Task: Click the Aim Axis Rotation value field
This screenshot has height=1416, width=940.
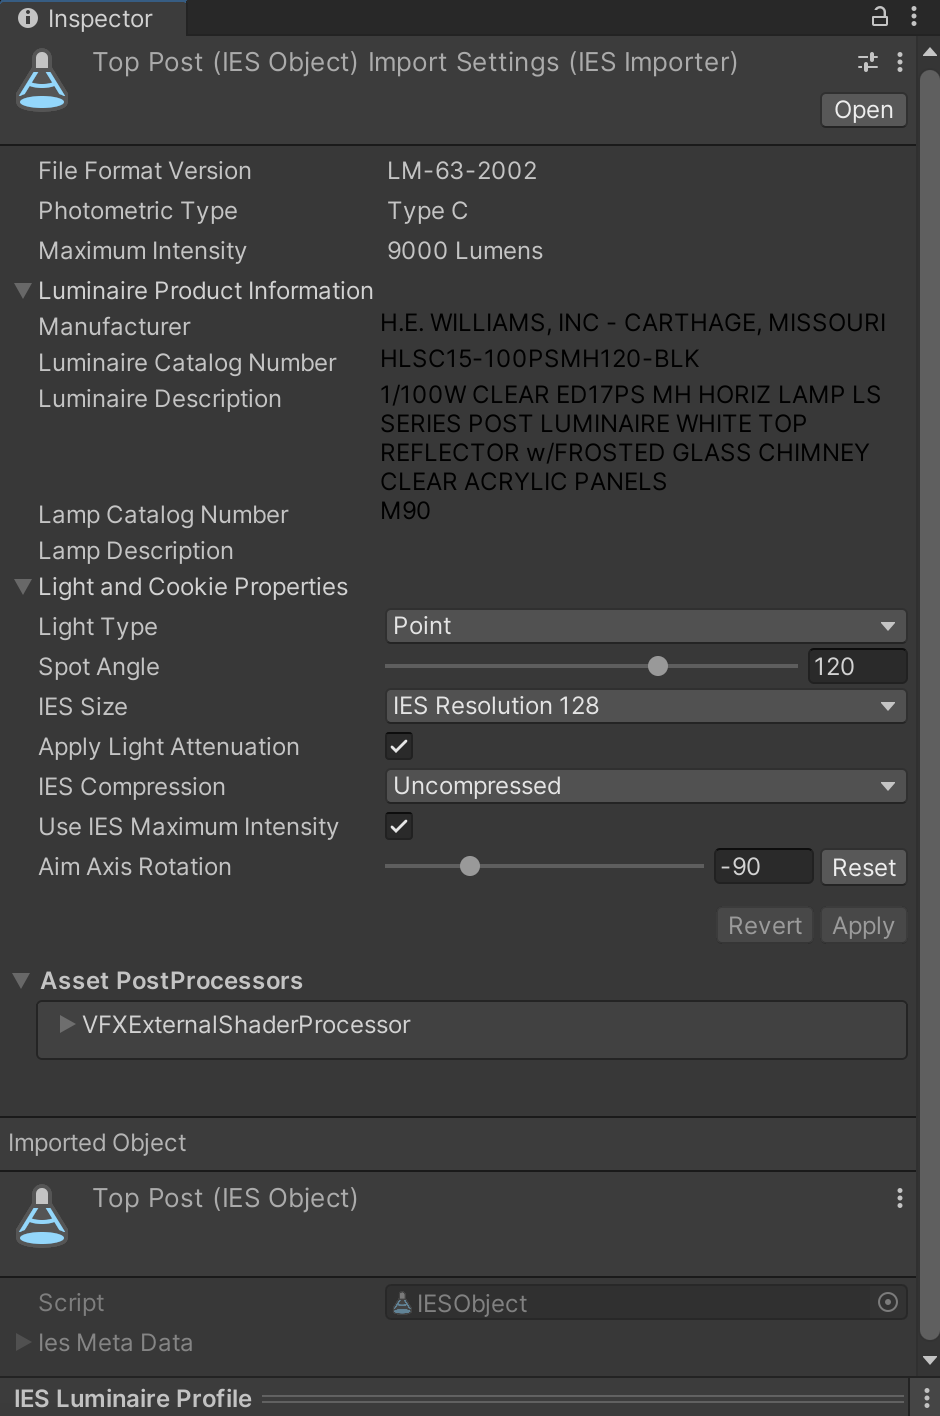Action: point(763,867)
